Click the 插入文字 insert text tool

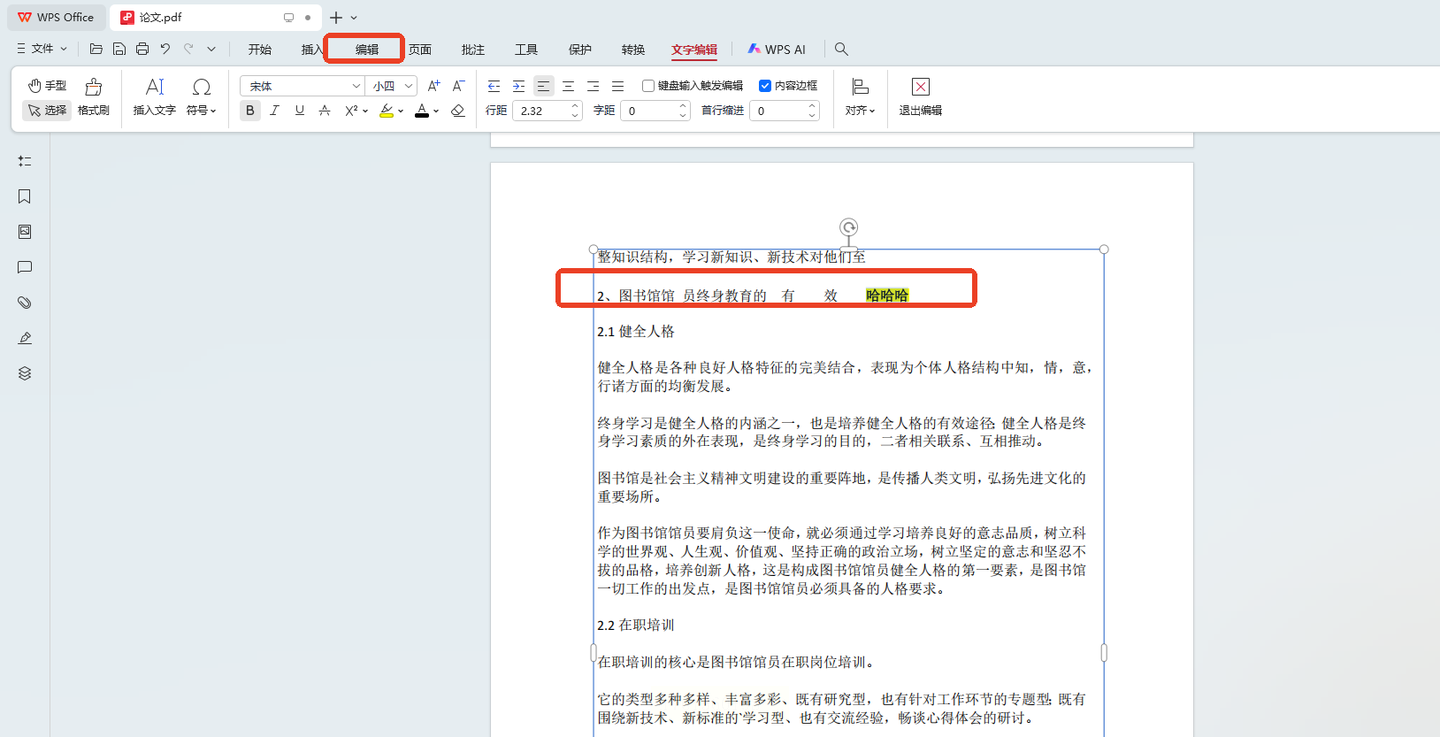click(x=154, y=97)
